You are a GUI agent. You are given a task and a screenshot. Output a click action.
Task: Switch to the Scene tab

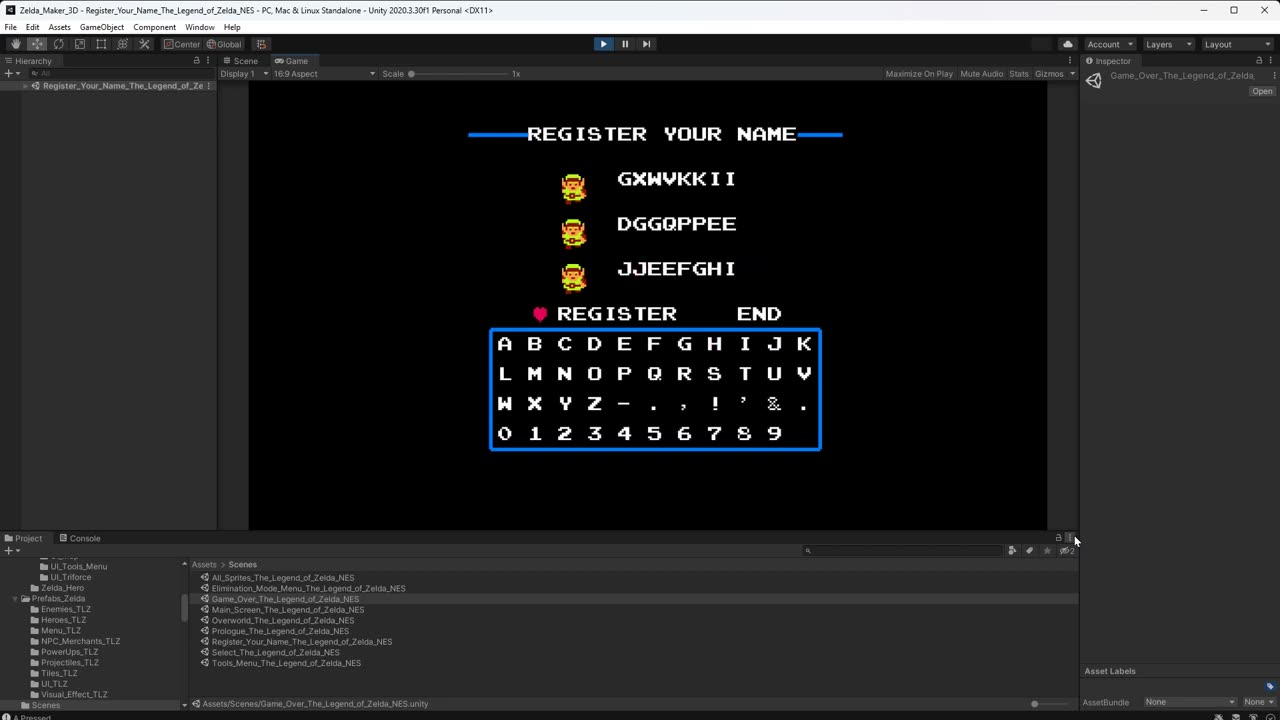coord(240,61)
